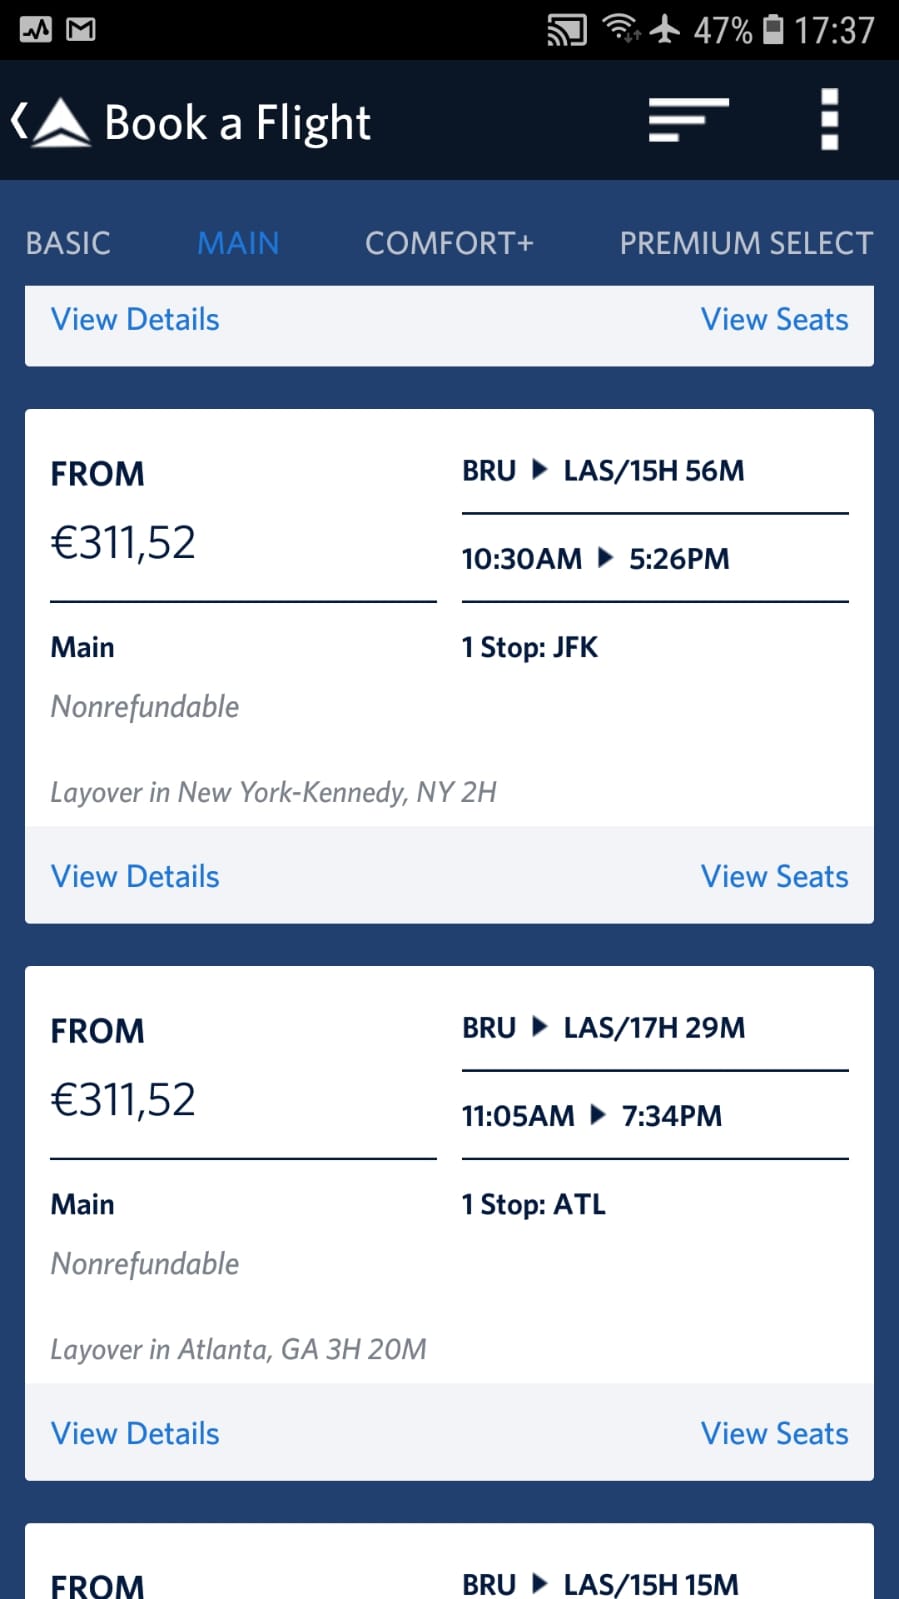The width and height of the screenshot is (899, 1599).
Task: Open the sort and filter icon
Action: 688,120
